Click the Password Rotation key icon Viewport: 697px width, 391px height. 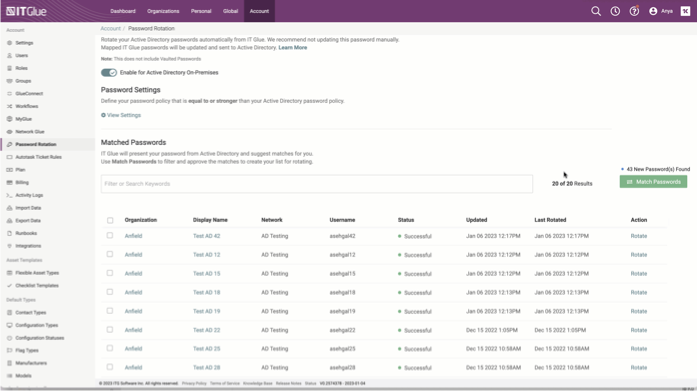[x=9, y=144]
